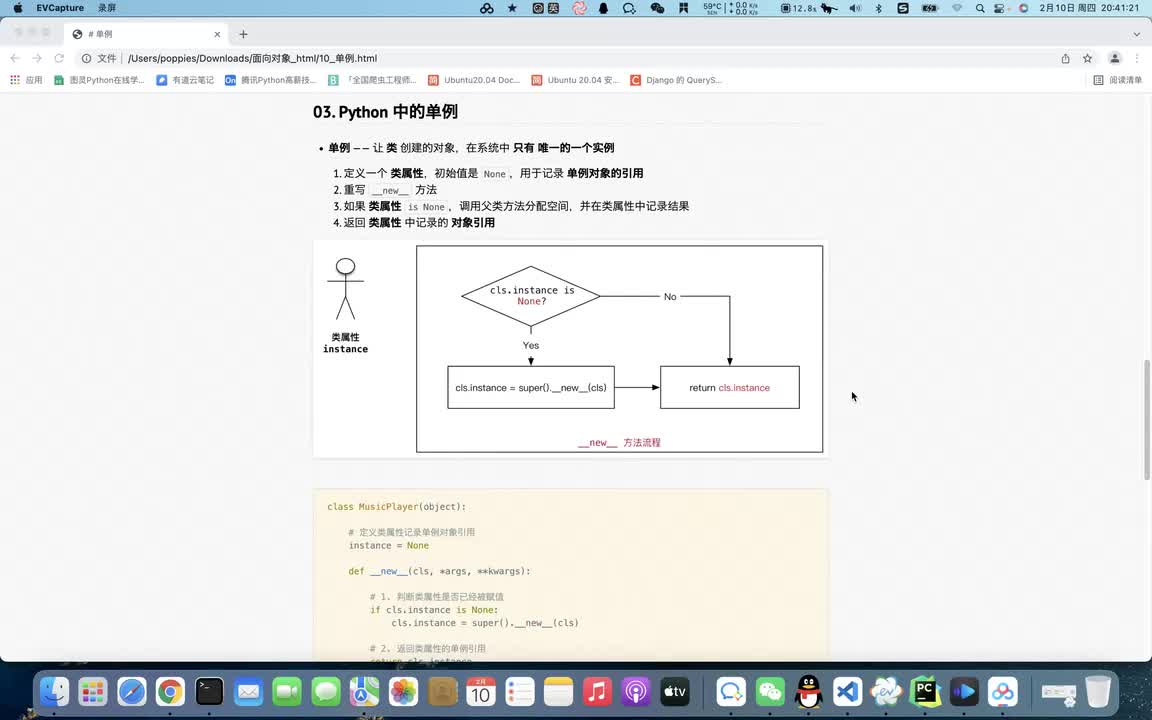This screenshot has width=1152, height=720.
Task: Open the 录屏 menu in menu bar
Action: pyautogui.click(x=107, y=8)
